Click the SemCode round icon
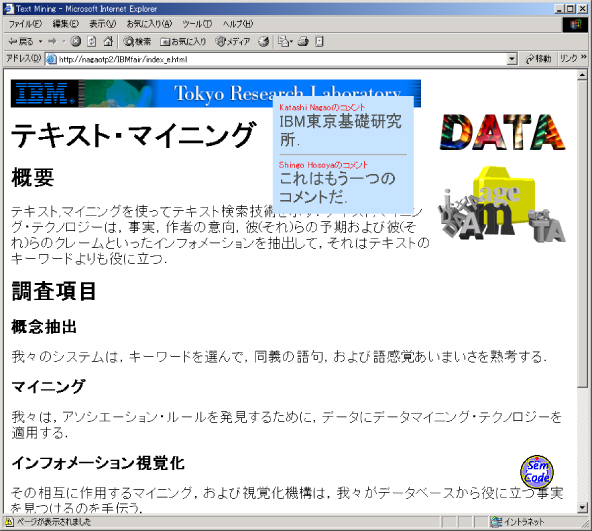The image size is (592, 531). (537, 472)
